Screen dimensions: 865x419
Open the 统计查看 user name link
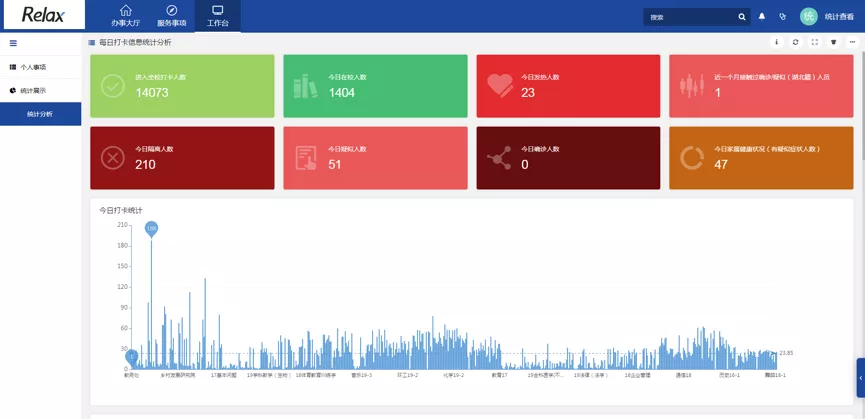click(839, 17)
